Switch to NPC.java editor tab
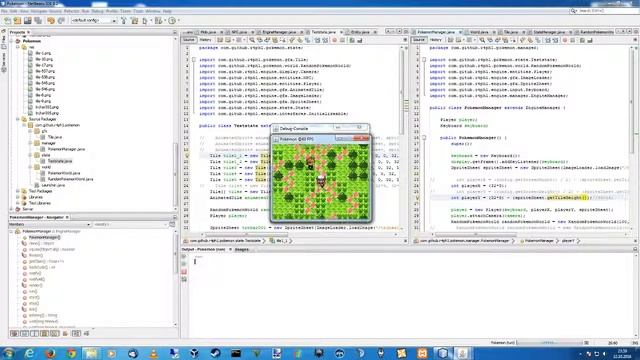 (x=239, y=32)
